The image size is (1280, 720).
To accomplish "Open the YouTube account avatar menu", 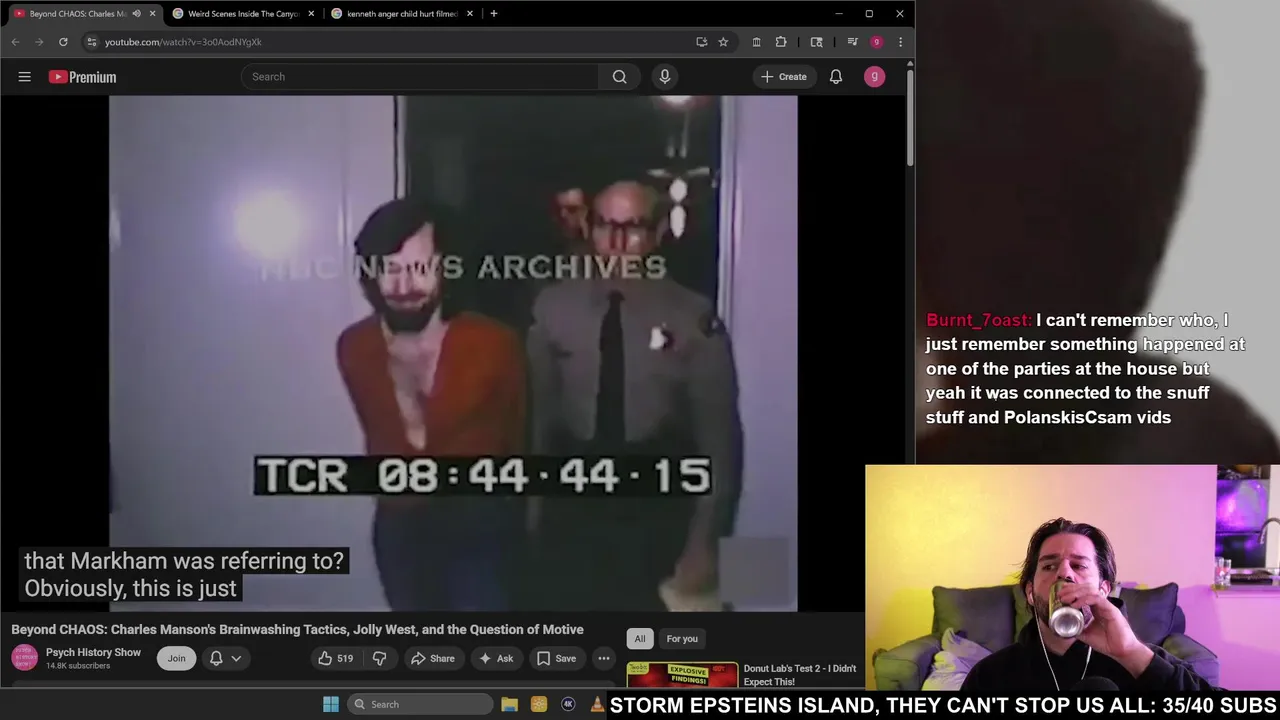I will click(874, 77).
